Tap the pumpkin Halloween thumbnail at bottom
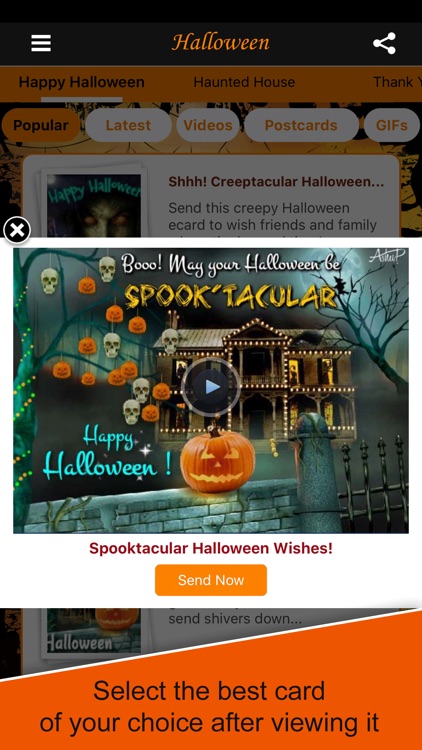 (94, 630)
